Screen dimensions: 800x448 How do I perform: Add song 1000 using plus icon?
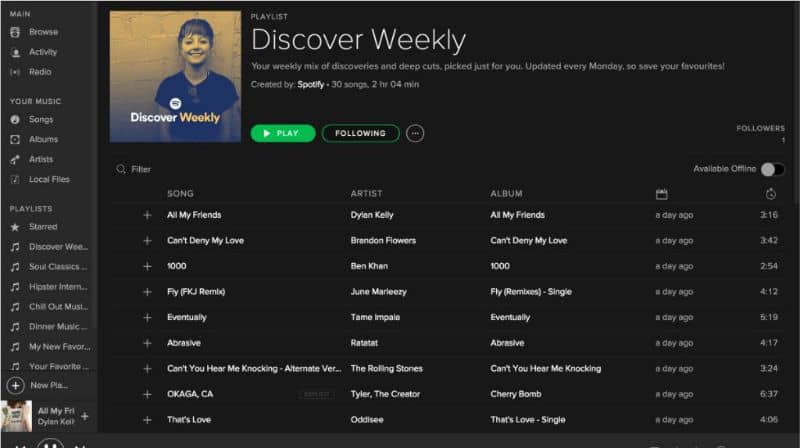pyautogui.click(x=147, y=266)
